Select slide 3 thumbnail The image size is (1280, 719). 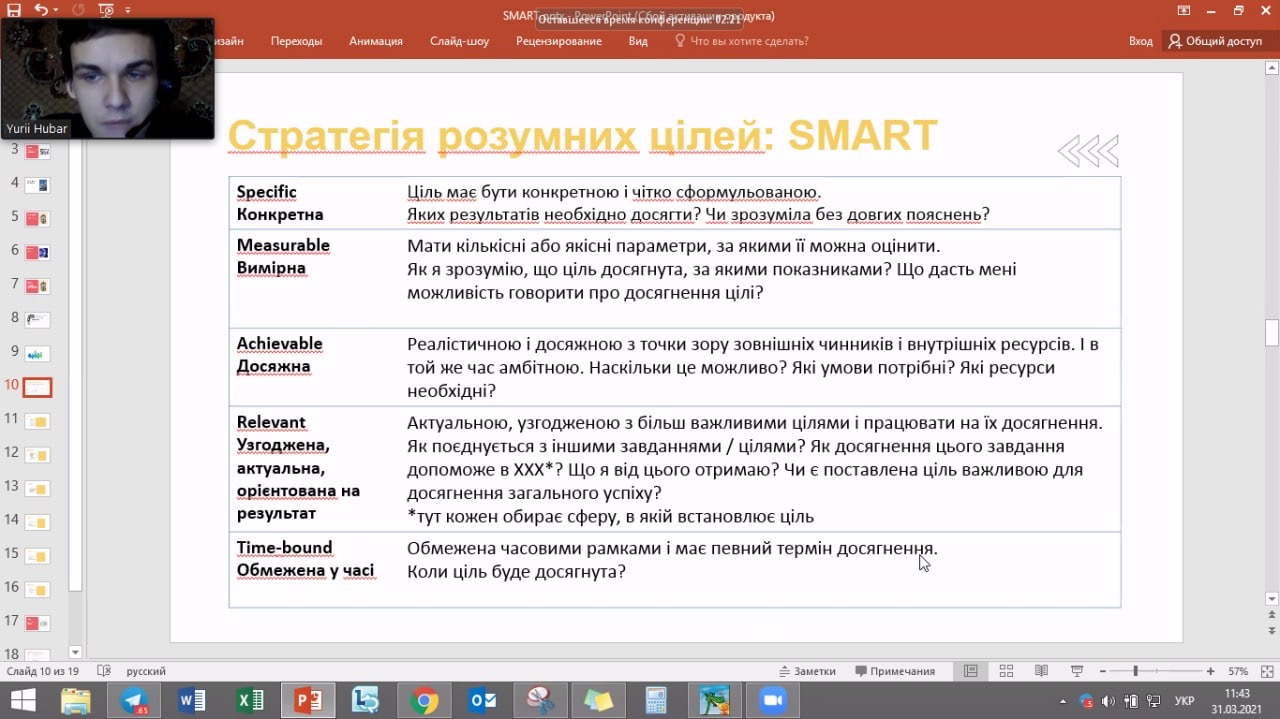[38, 150]
